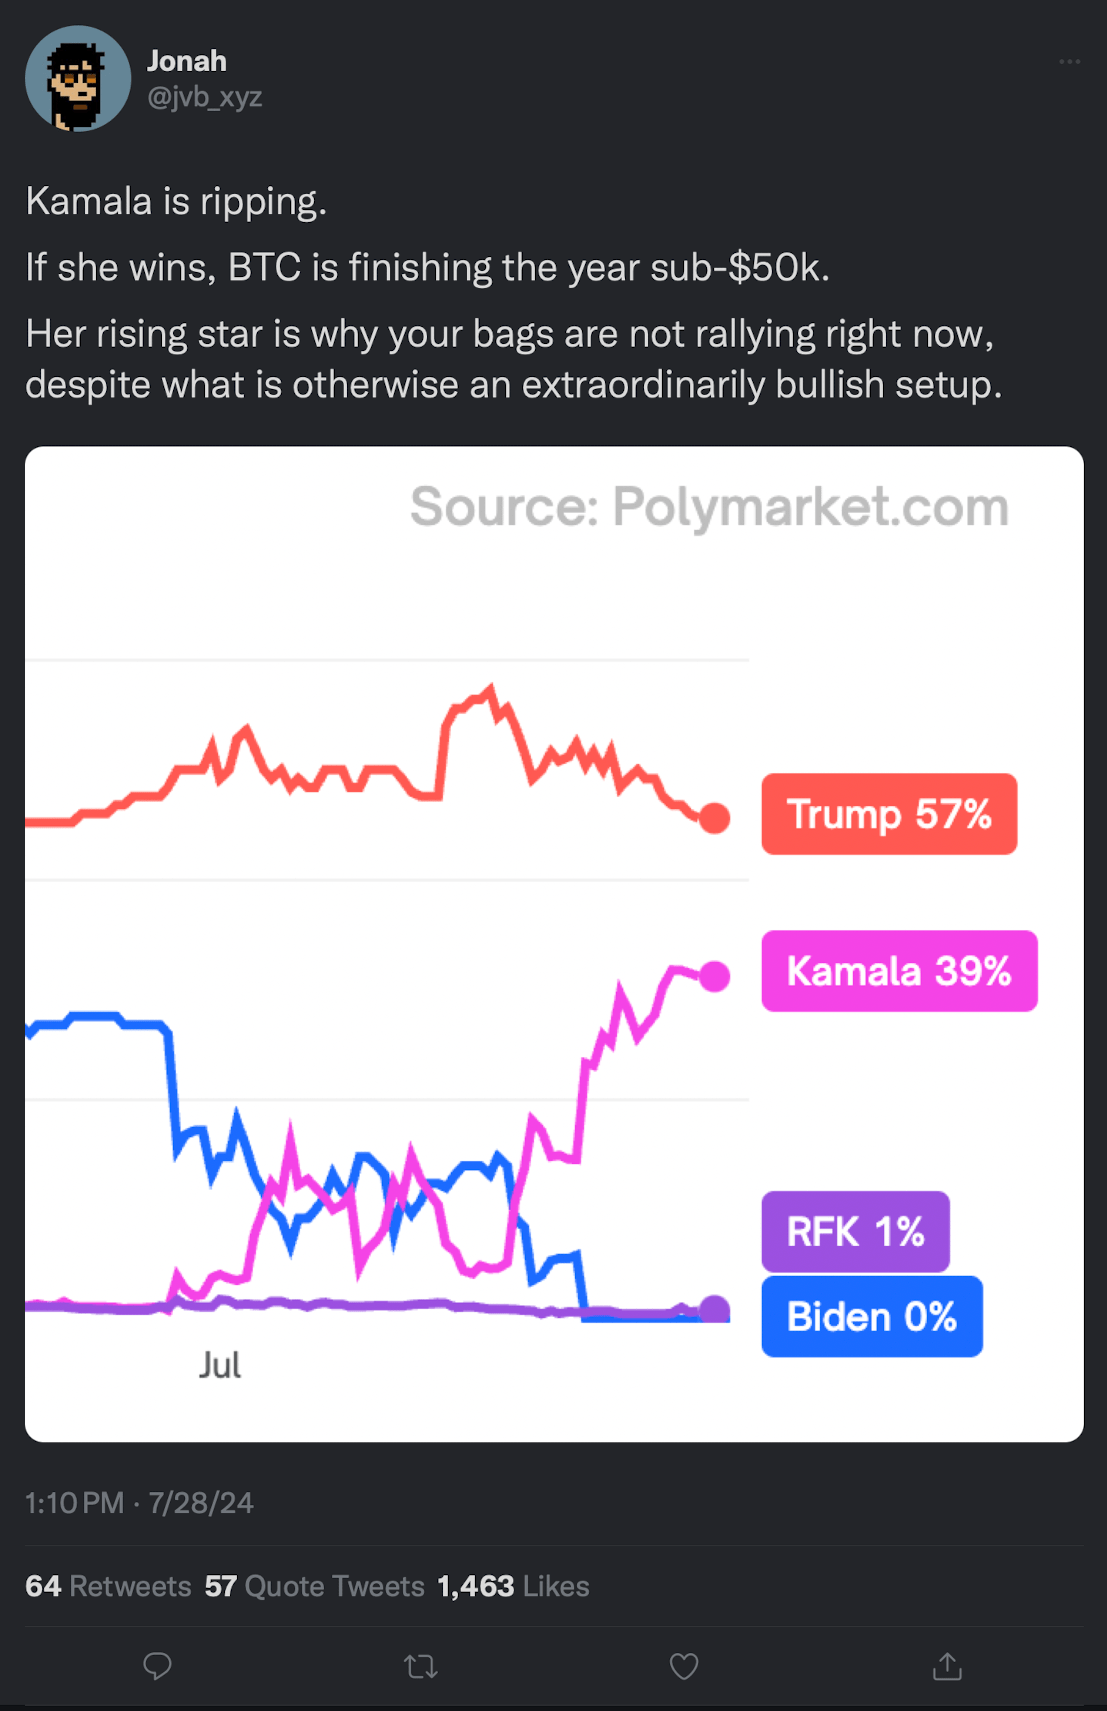The image size is (1107, 1711).
Task: Open the three-dot more options menu
Action: pos(1070,62)
